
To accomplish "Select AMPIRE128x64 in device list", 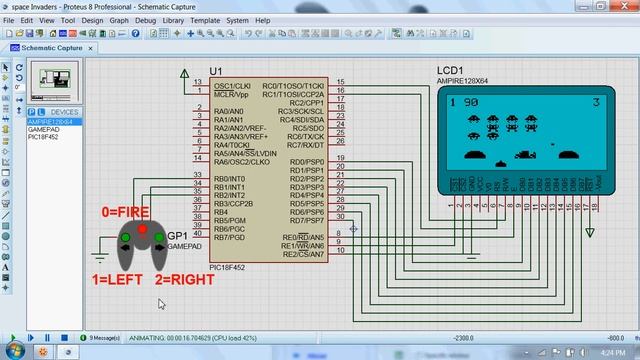I will pos(54,122).
